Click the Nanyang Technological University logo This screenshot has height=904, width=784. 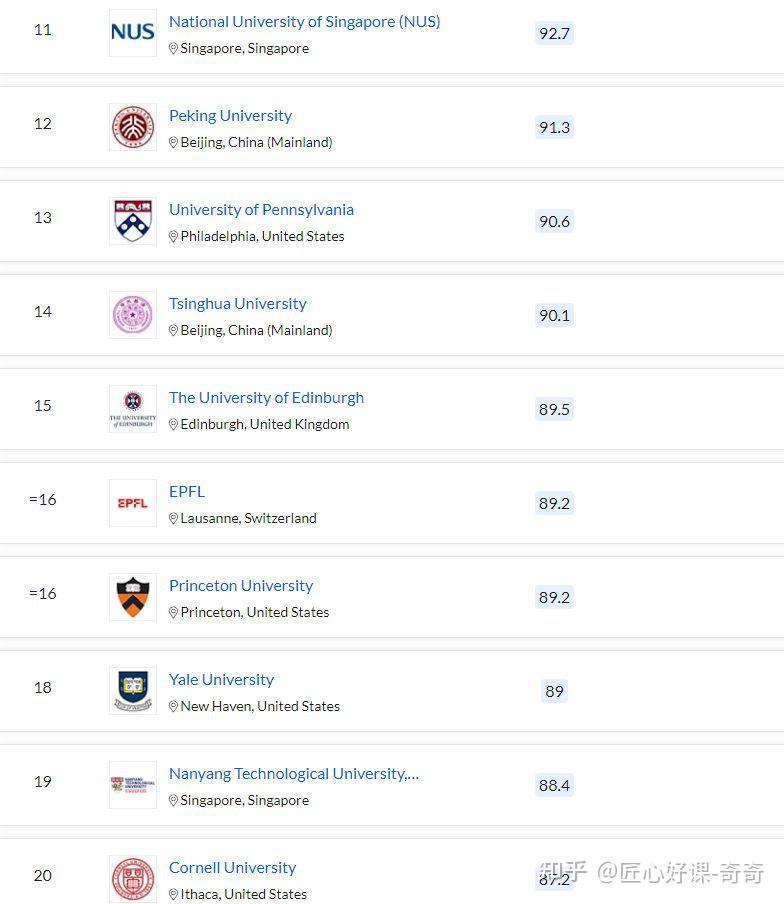click(133, 785)
